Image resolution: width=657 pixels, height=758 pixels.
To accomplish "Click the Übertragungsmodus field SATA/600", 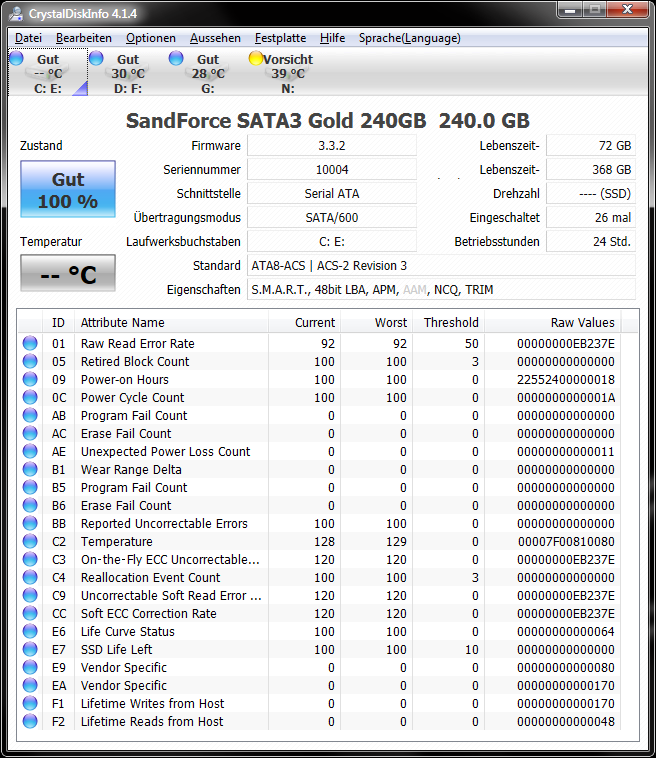I will [332, 218].
